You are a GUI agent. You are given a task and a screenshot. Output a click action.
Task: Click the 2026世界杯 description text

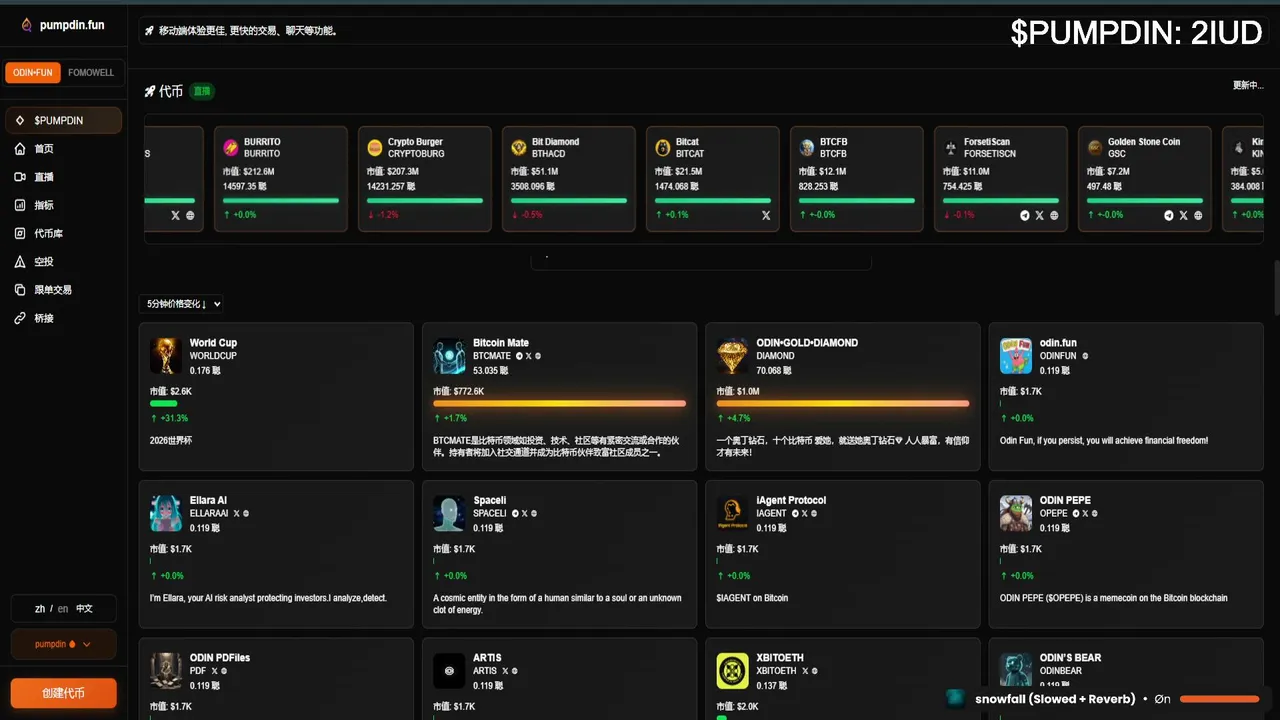pos(171,440)
